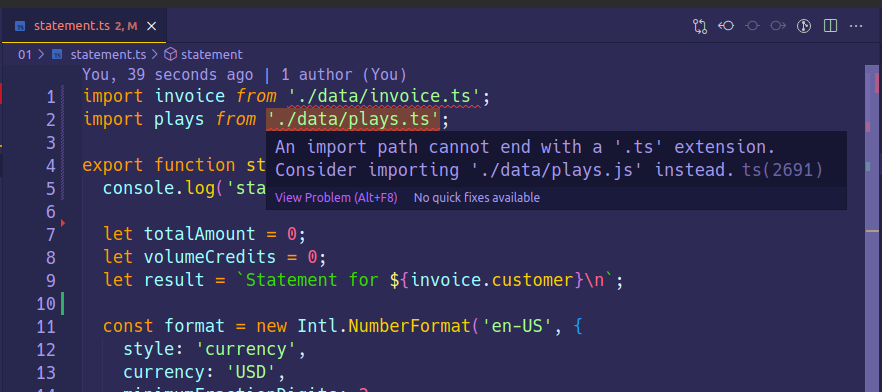Click the export function keyword on line 4
This screenshot has width=882, height=392.
pyautogui.click(x=160, y=165)
